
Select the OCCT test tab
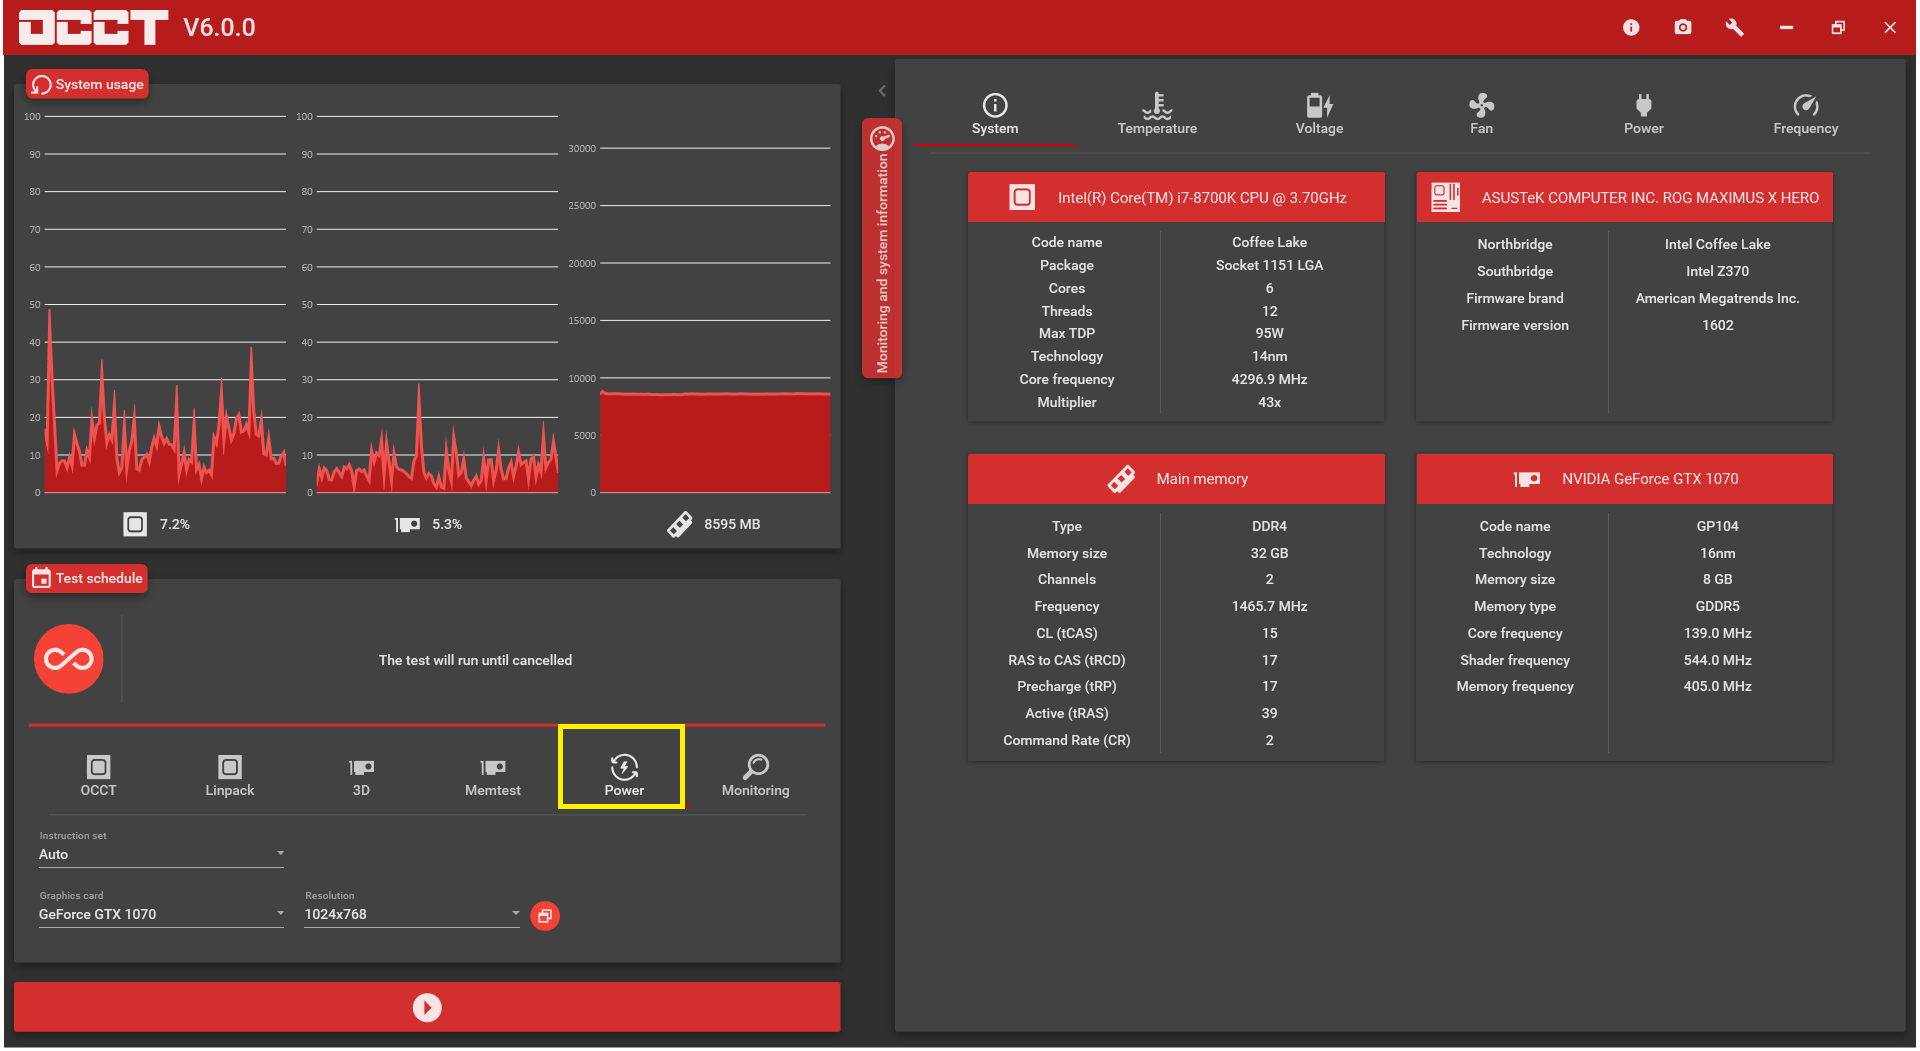pyautogui.click(x=98, y=776)
